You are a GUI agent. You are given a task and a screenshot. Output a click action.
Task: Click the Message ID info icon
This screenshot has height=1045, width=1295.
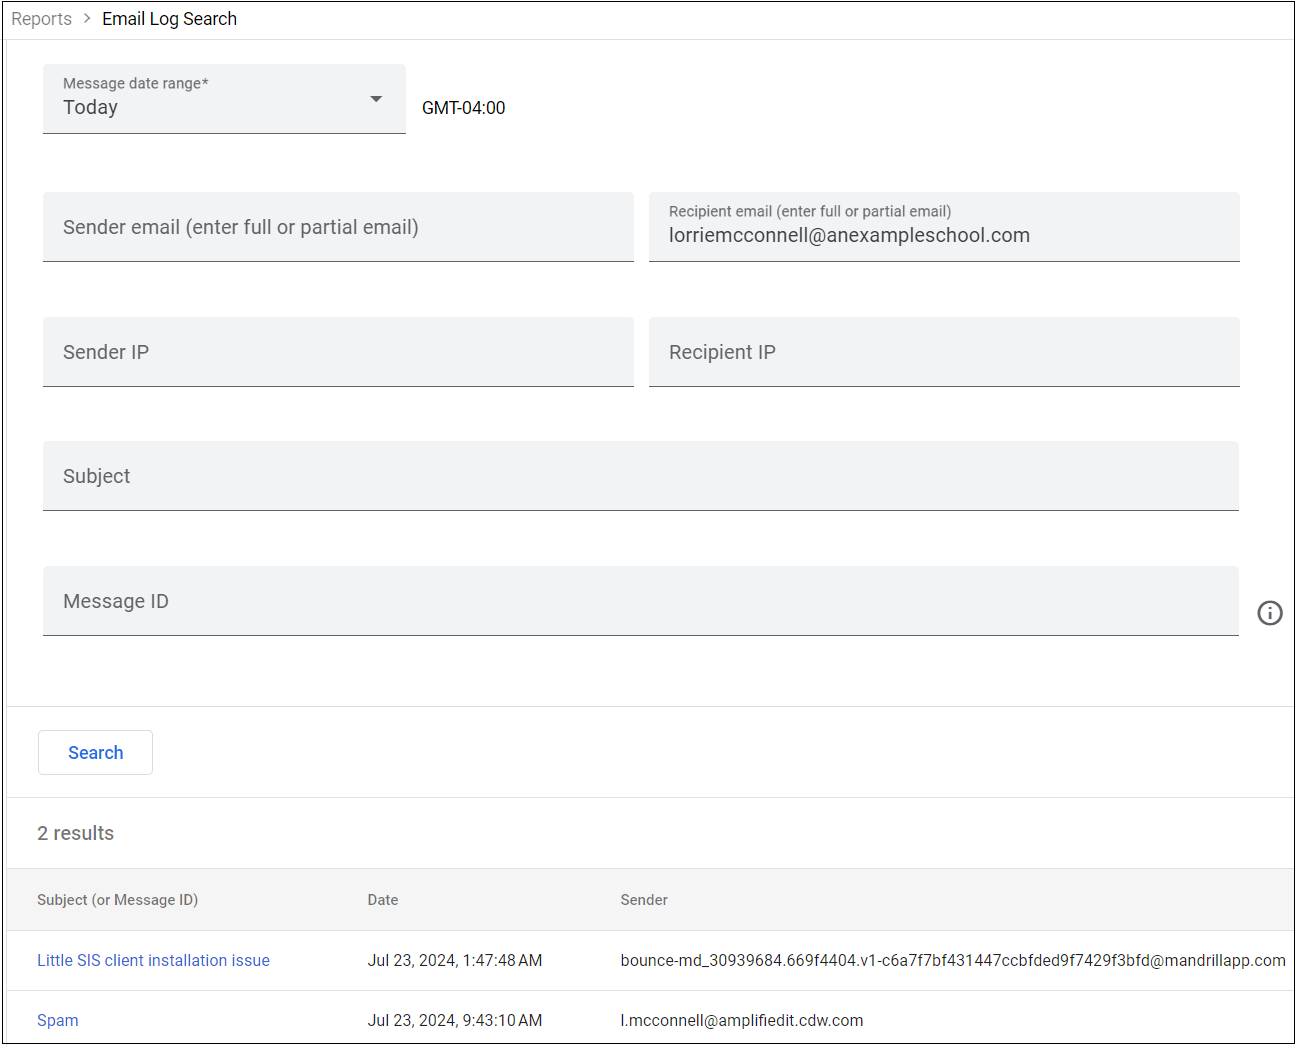pos(1269,613)
